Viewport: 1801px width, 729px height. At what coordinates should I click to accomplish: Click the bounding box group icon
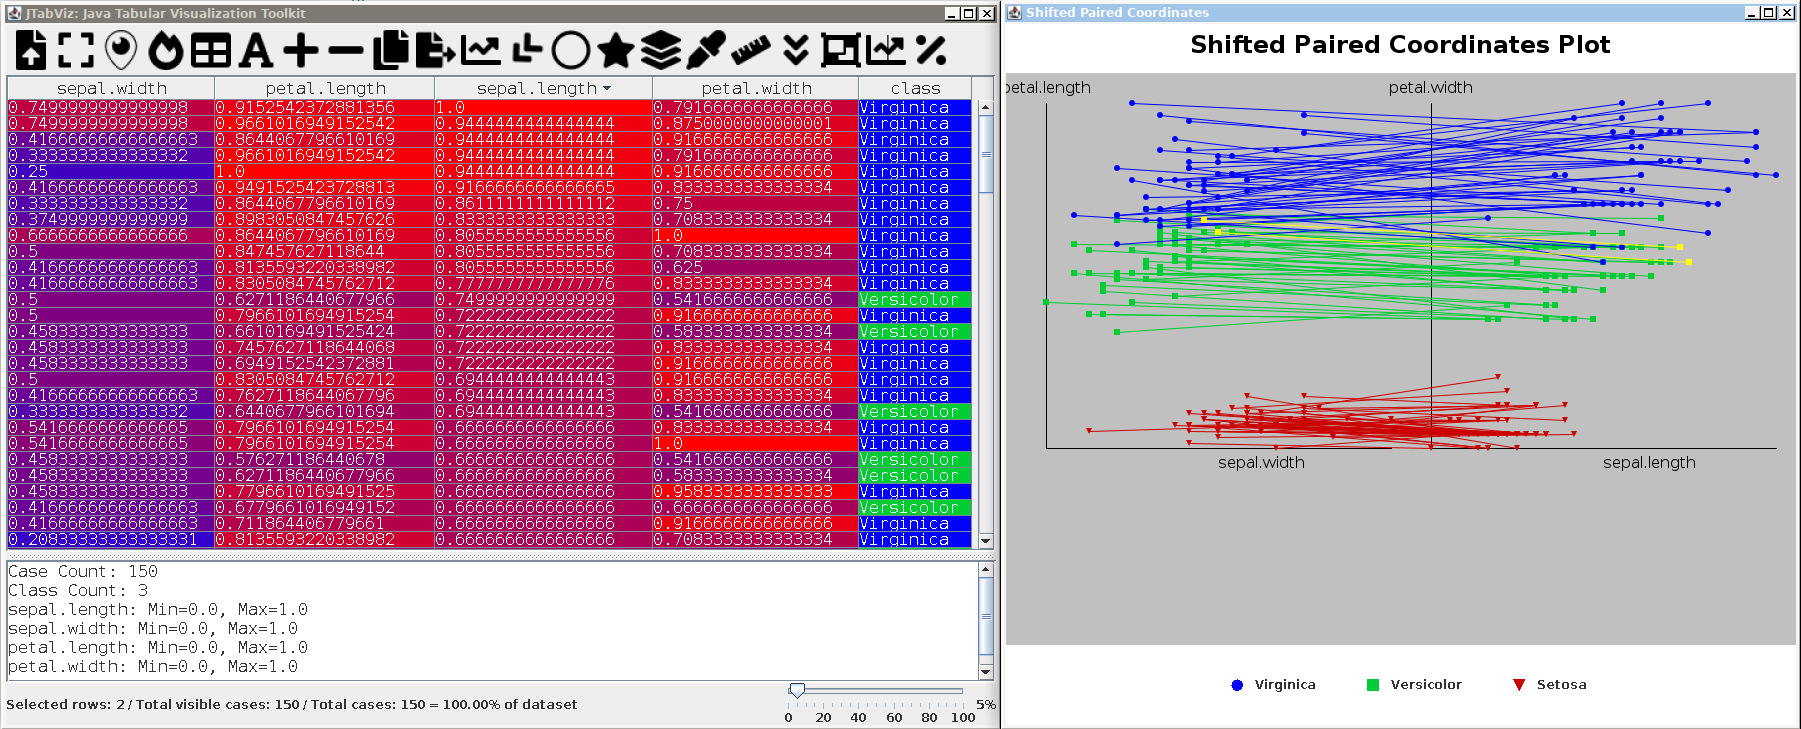tap(841, 50)
